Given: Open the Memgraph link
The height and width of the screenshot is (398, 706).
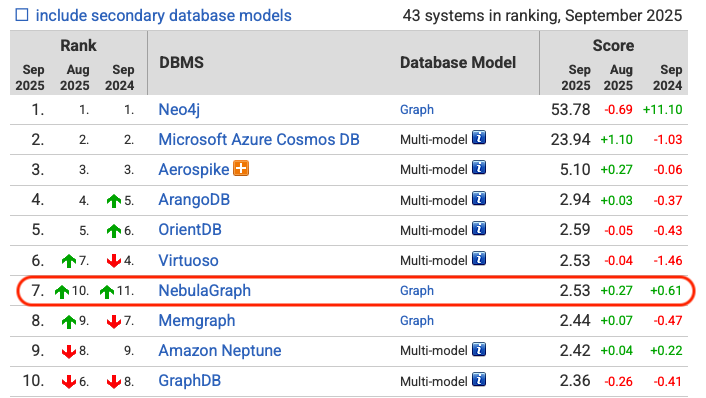Looking at the screenshot, I should tap(197, 321).
